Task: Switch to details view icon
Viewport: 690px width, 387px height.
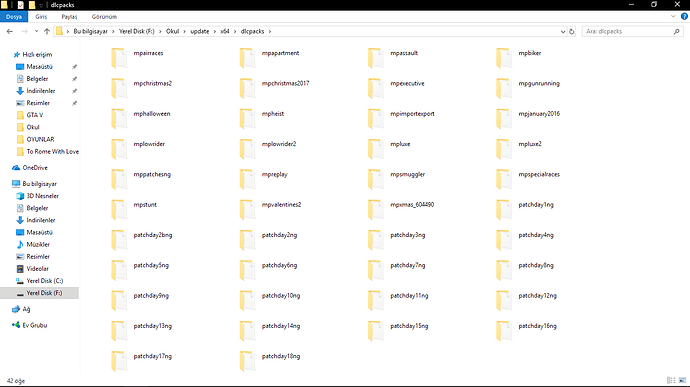Action: tap(671, 380)
